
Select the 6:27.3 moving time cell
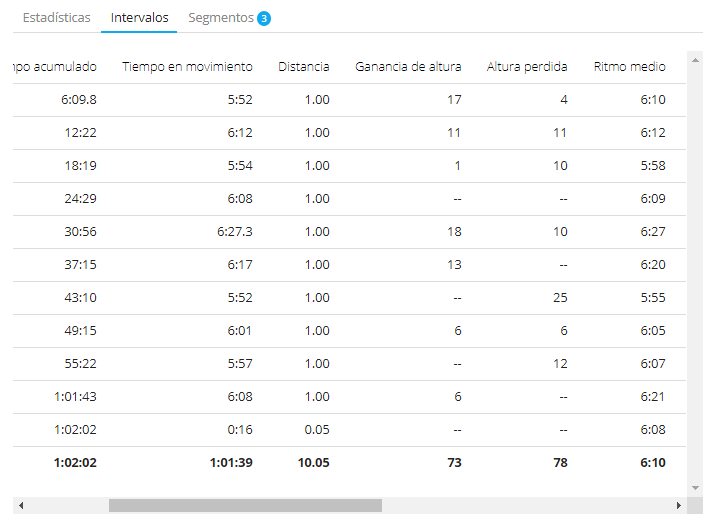point(234,231)
